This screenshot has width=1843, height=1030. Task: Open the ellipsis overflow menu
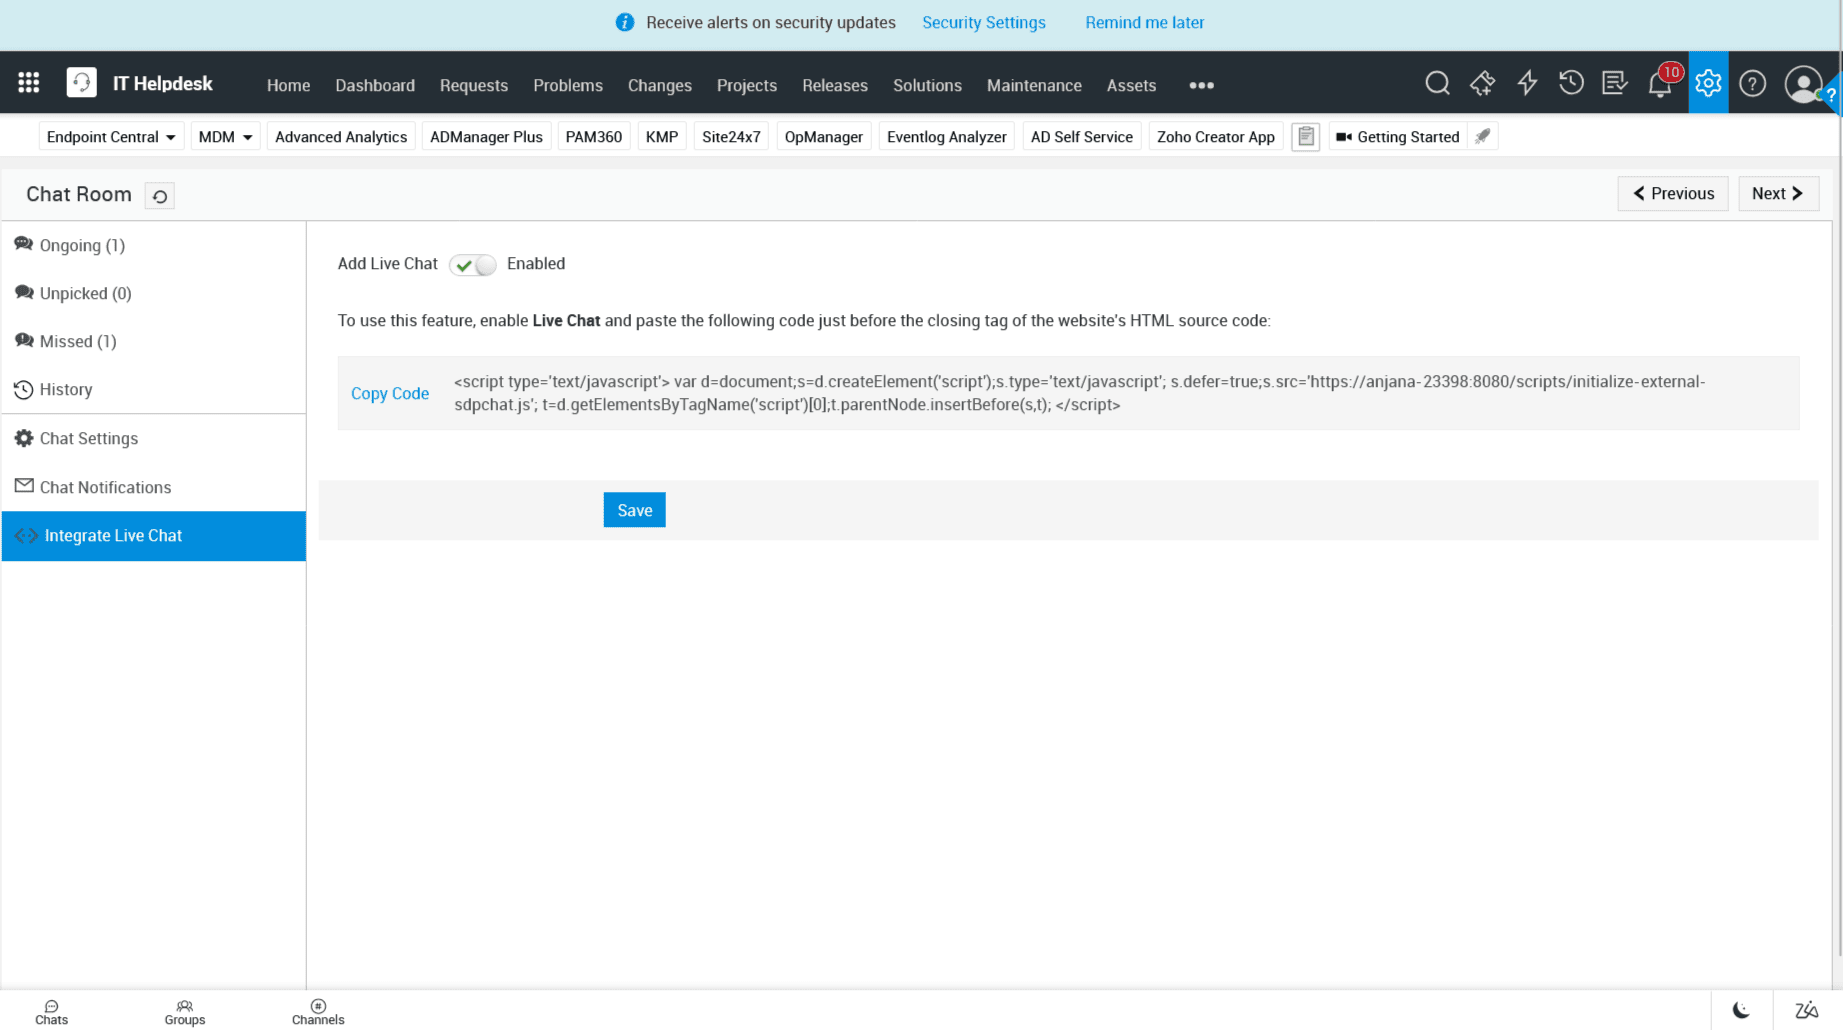1200,85
